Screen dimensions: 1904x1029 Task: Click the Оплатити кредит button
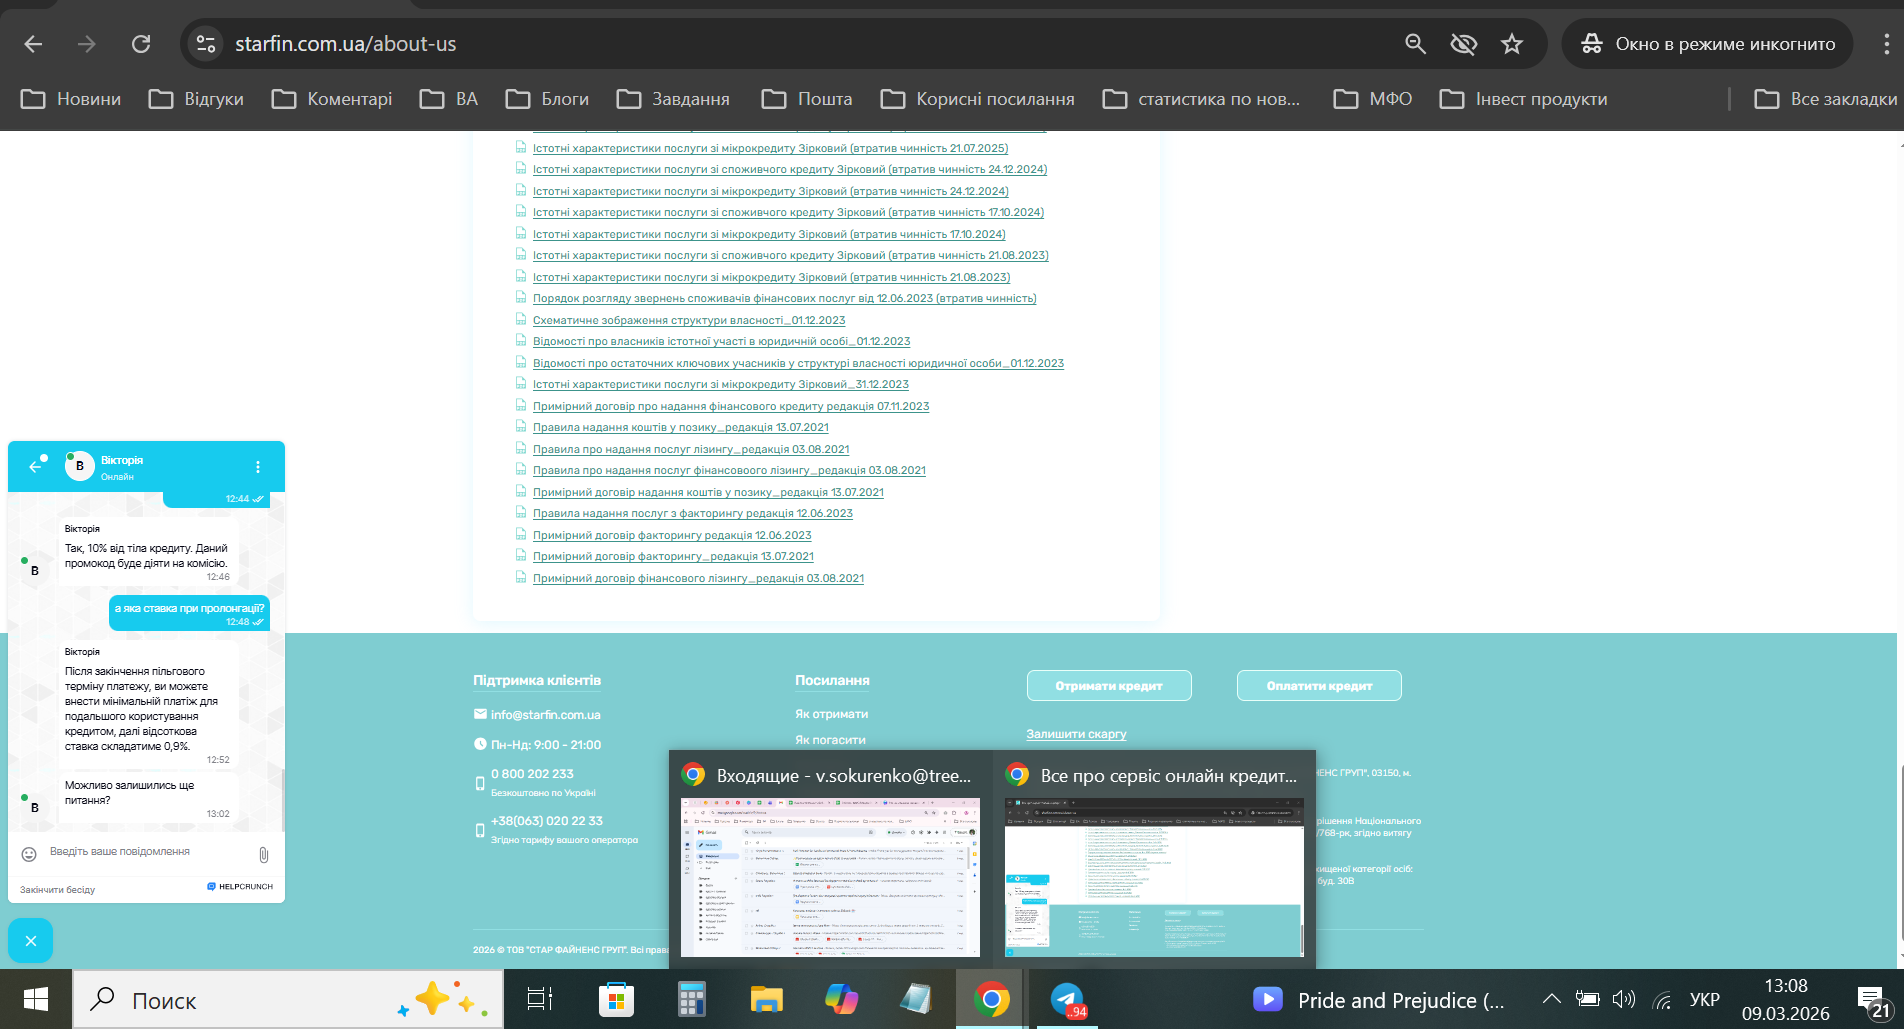[x=1319, y=686]
